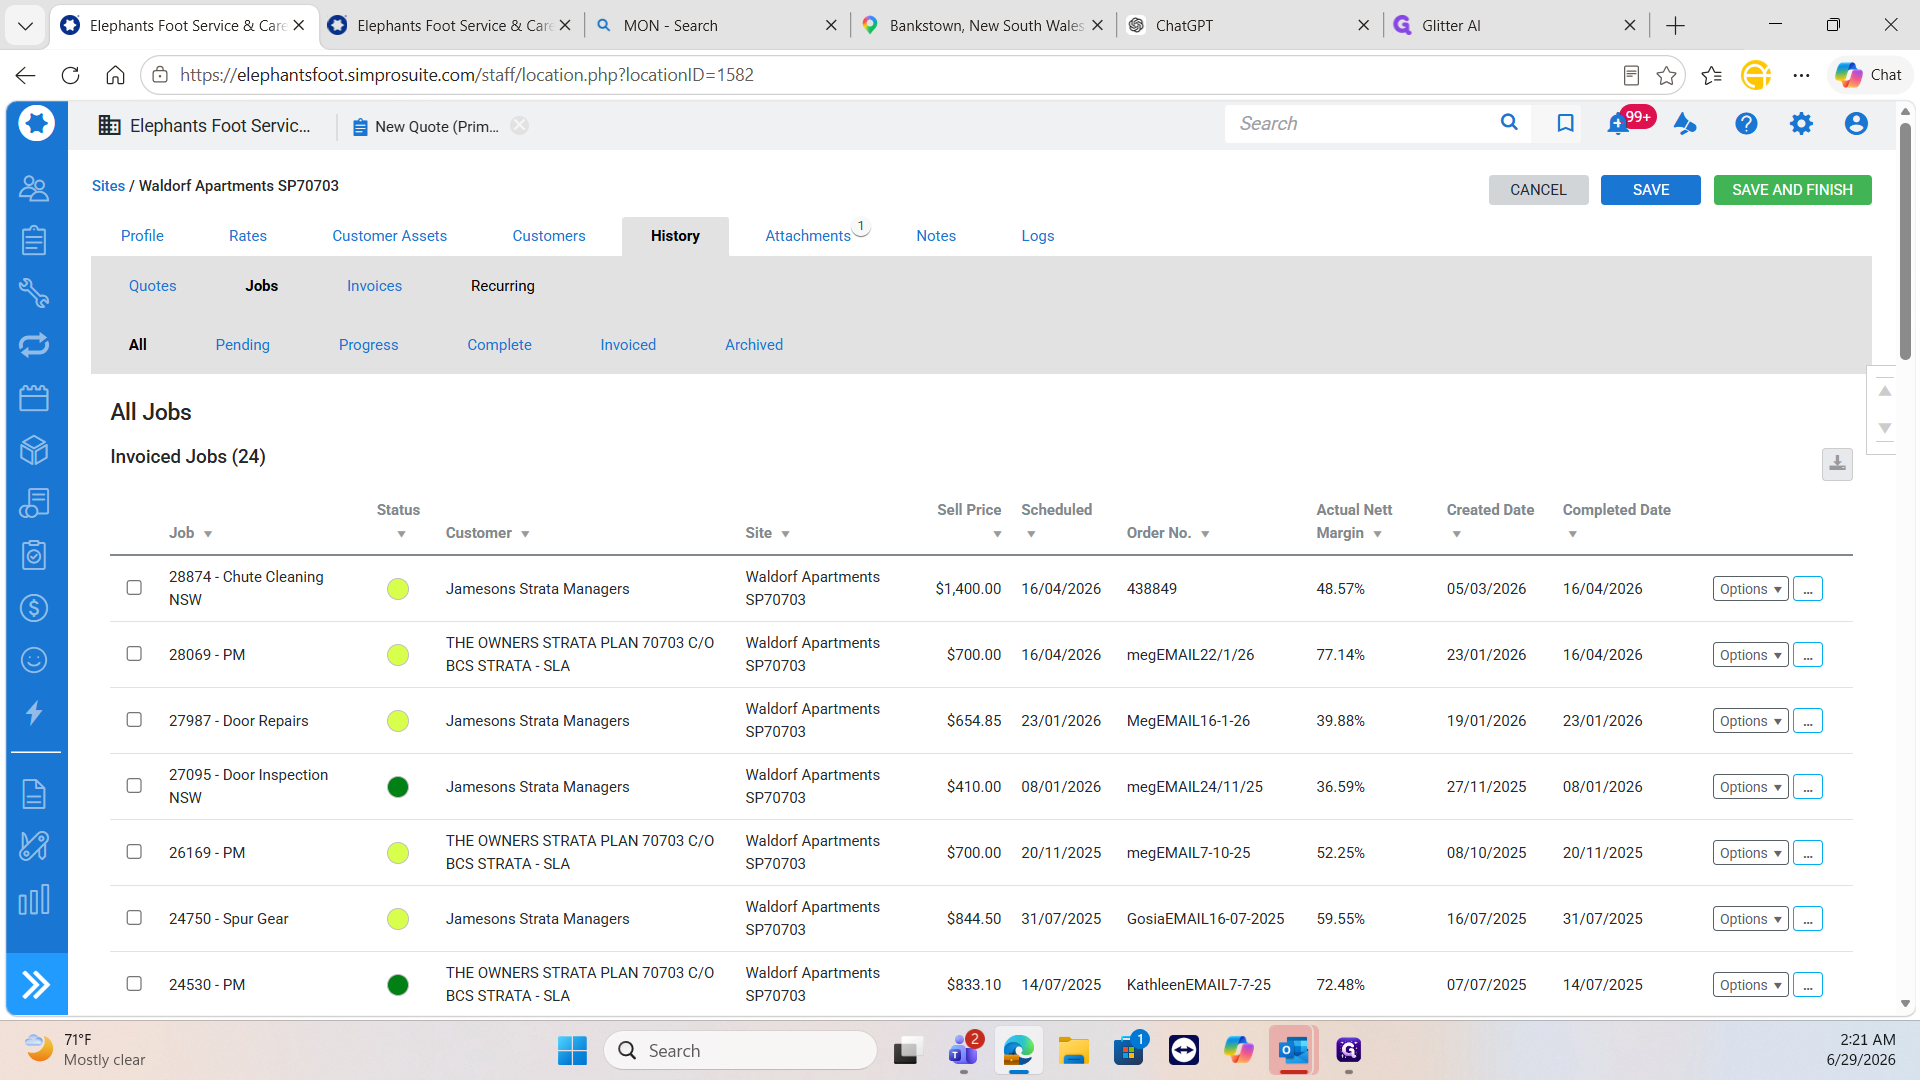
Task: Sort by the Customer column header
Action: click(x=487, y=533)
